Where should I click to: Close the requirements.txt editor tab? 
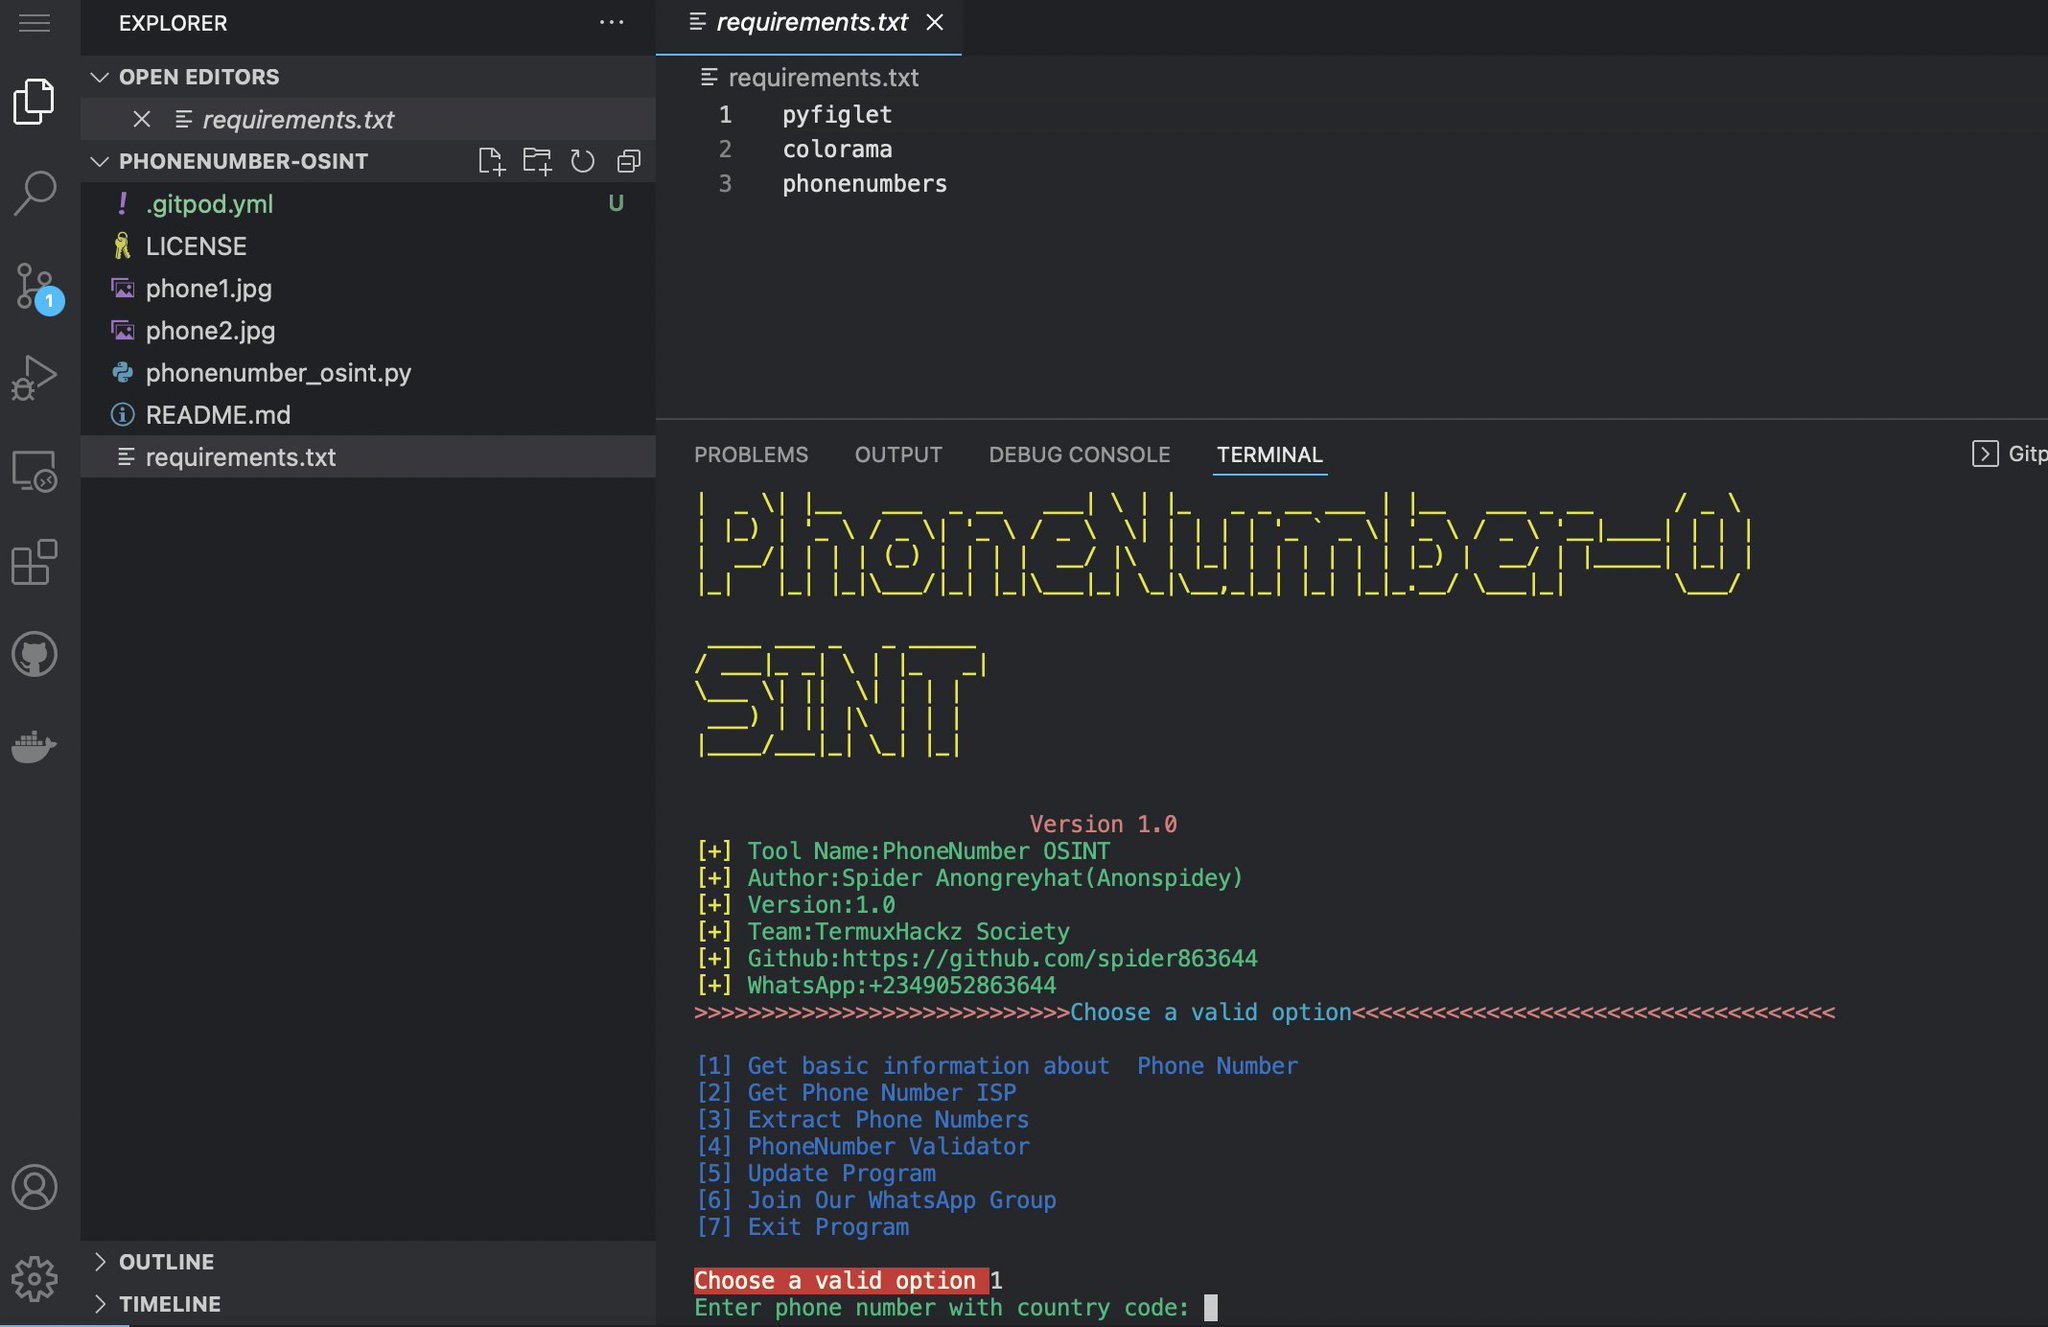(x=935, y=22)
